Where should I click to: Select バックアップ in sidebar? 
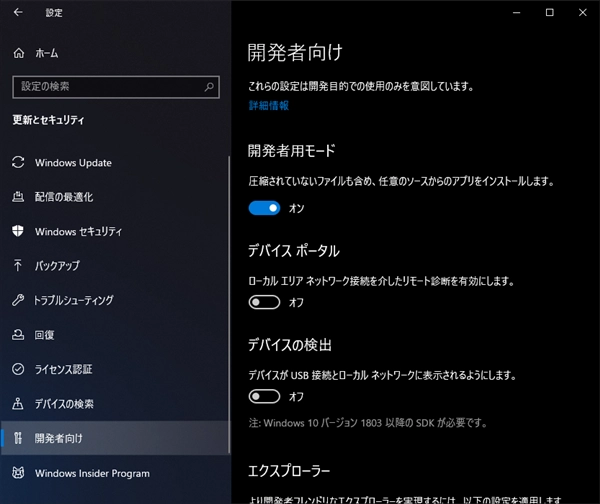click(x=115, y=266)
